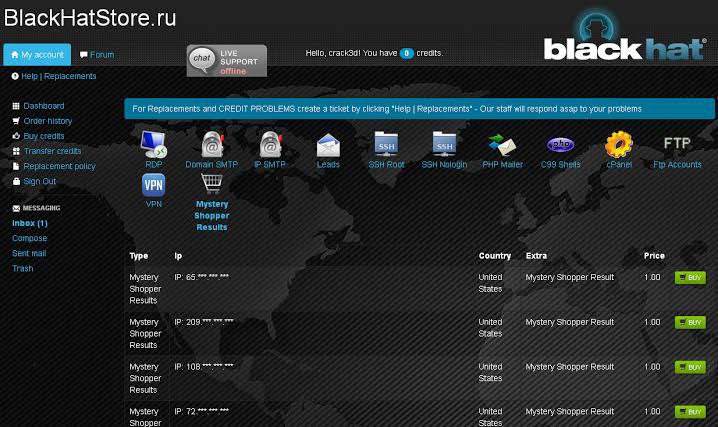This screenshot has width=718, height=427.
Task: Select the IP SMTP mailbox icon
Action: pyautogui.click(x=270, y=144)
